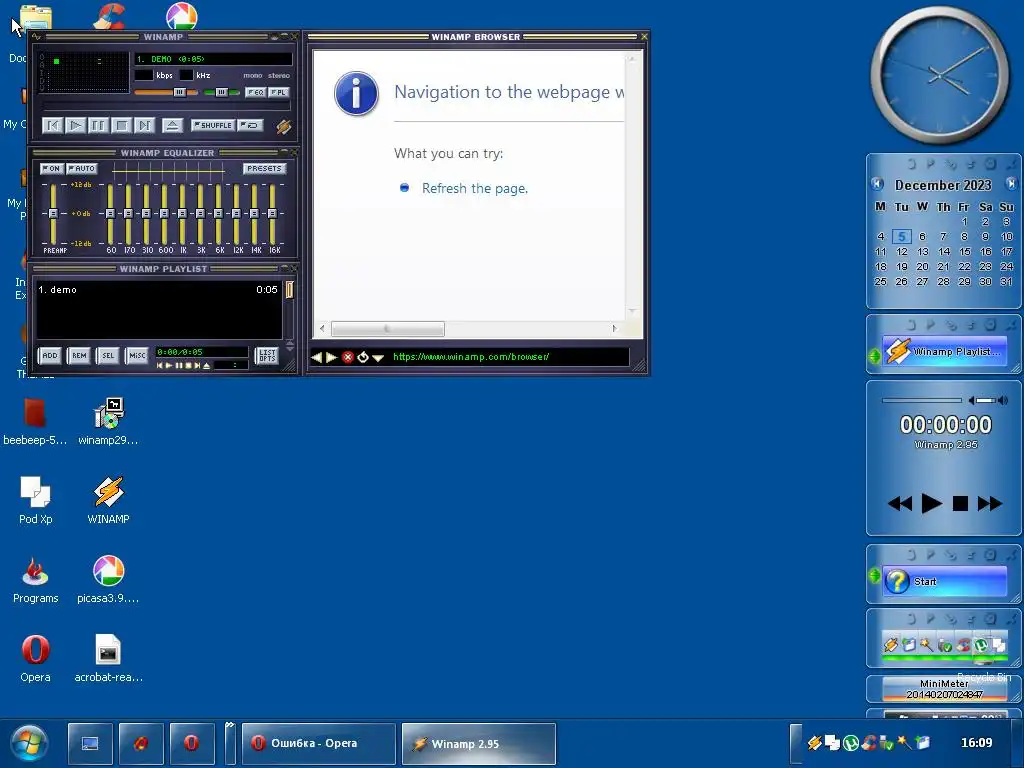
Task: Click Back arrow in Winamp Browser
Action: (316, 357)
